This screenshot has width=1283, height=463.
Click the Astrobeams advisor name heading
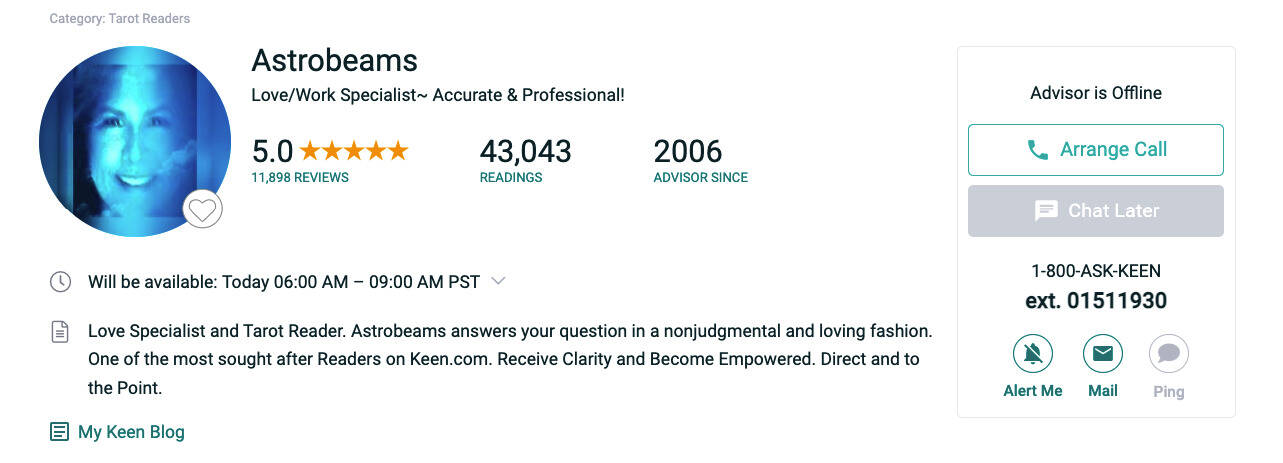[x=334, y=60]
